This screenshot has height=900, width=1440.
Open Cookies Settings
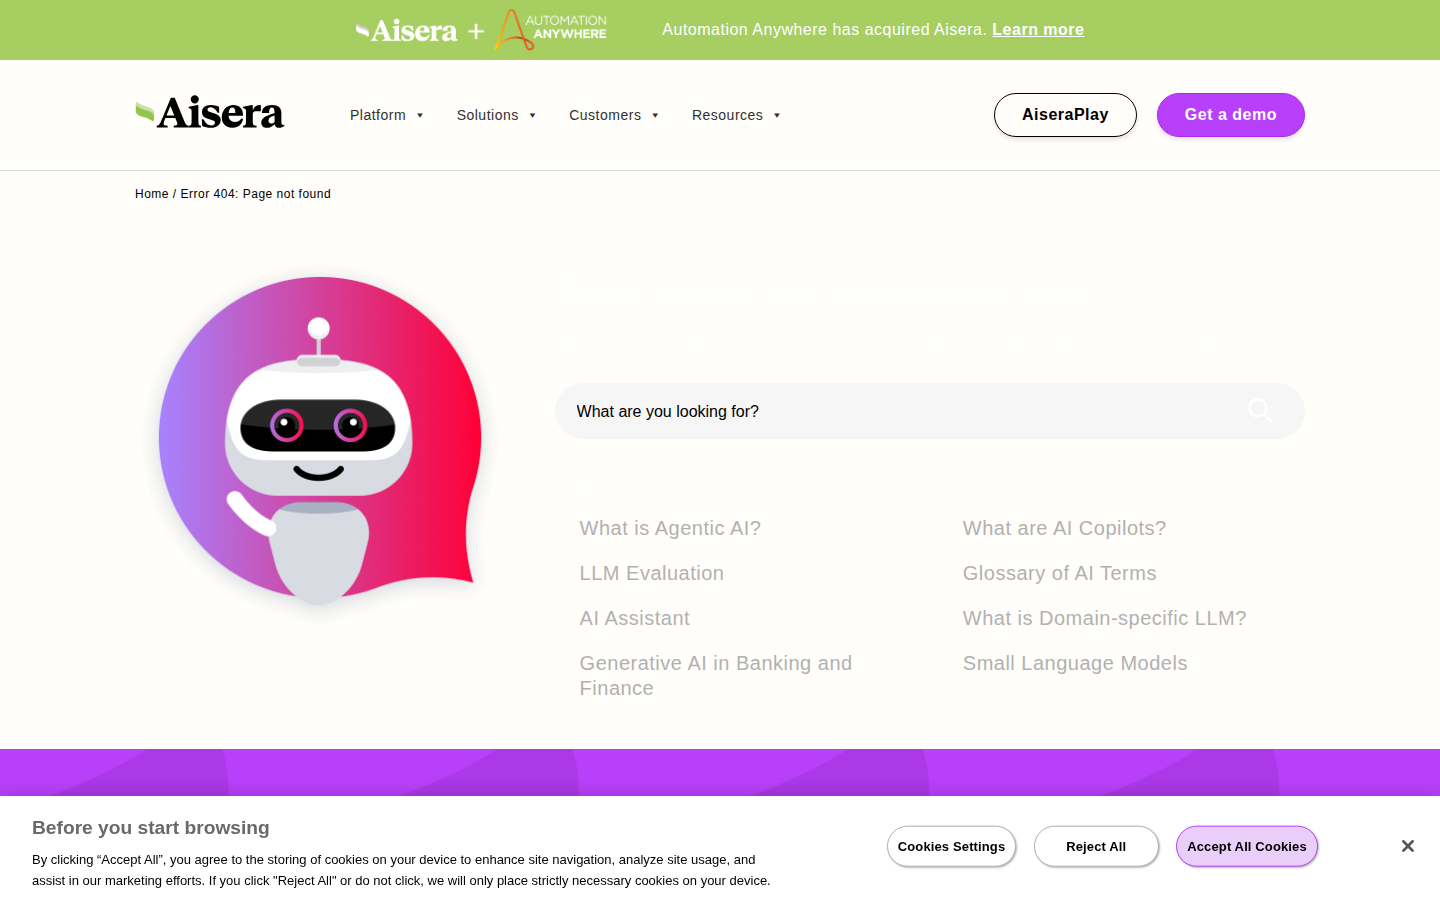point(951,846)
